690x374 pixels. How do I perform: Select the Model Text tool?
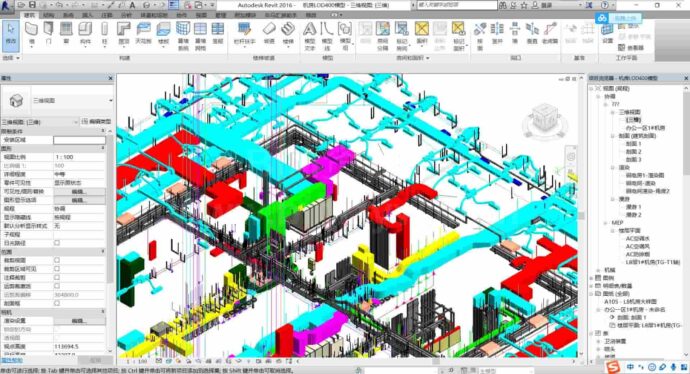[310, 36]
